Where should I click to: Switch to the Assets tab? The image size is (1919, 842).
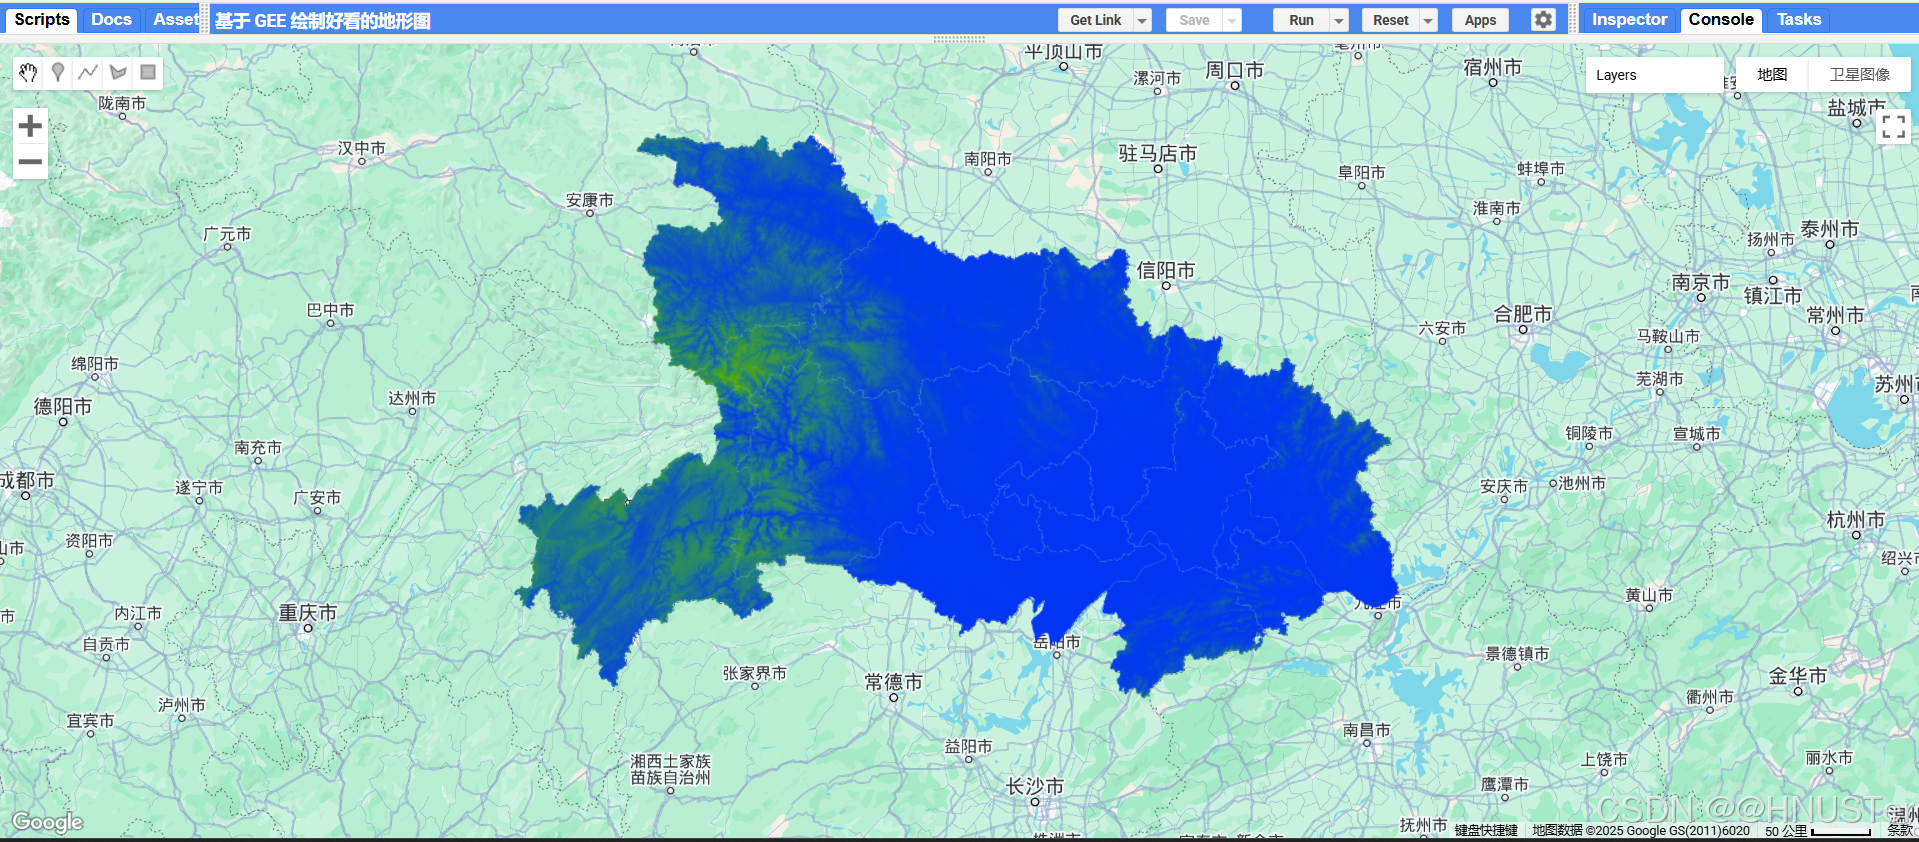pos(175,19)
